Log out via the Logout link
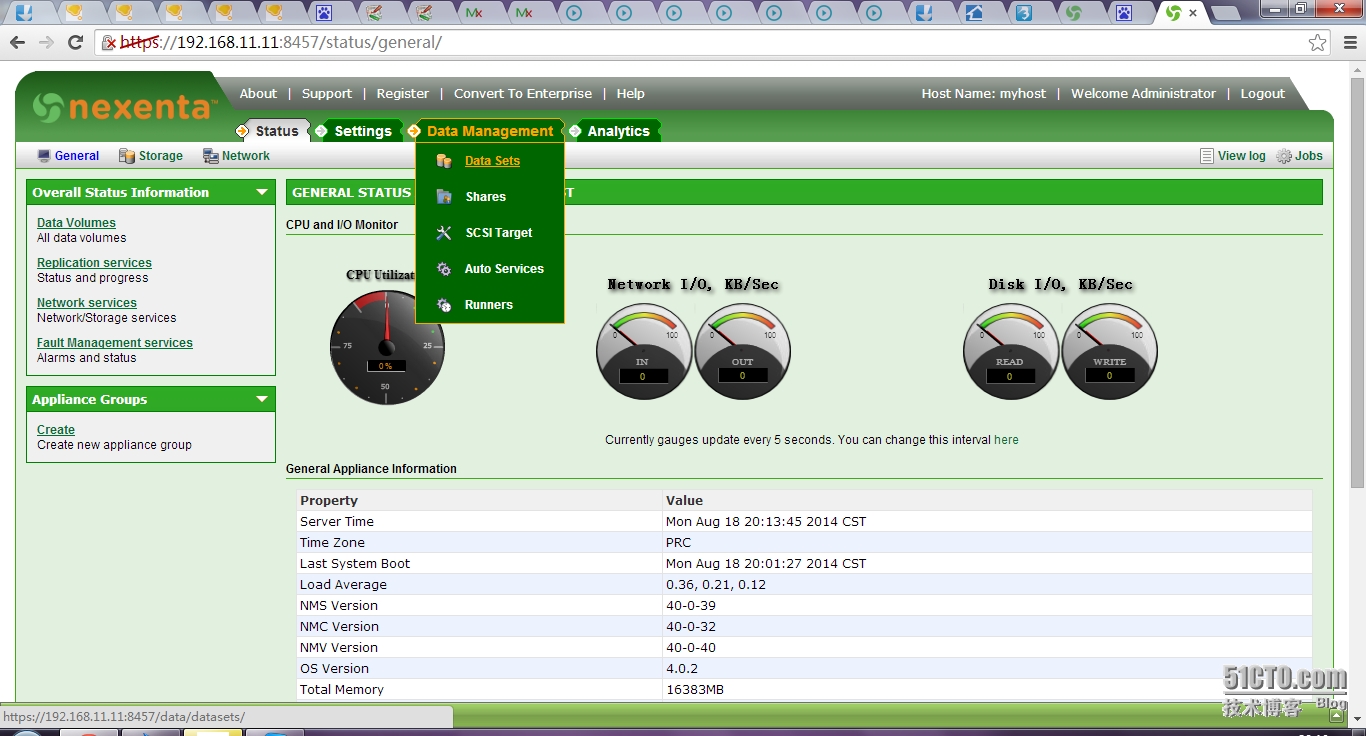The width and height of the screenshot is (1366, 736). tap(1263, 93)
